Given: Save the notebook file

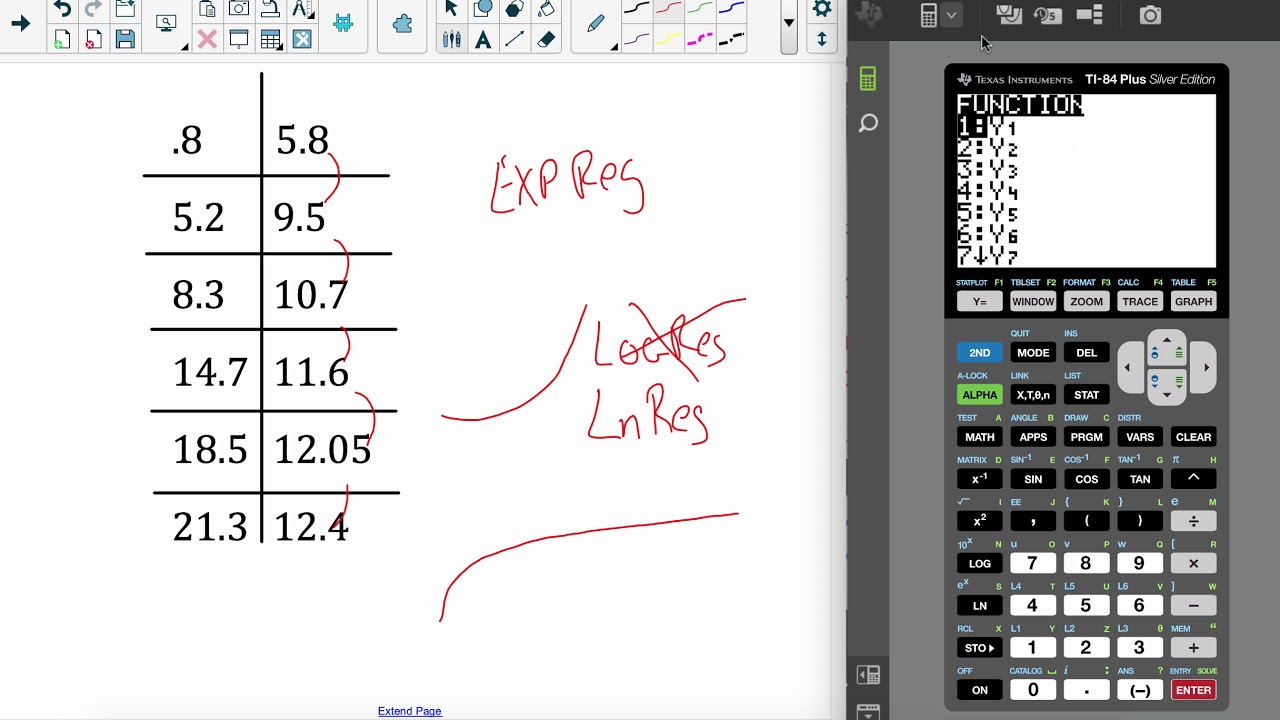Looking at the screenshot, I should 125,40.
